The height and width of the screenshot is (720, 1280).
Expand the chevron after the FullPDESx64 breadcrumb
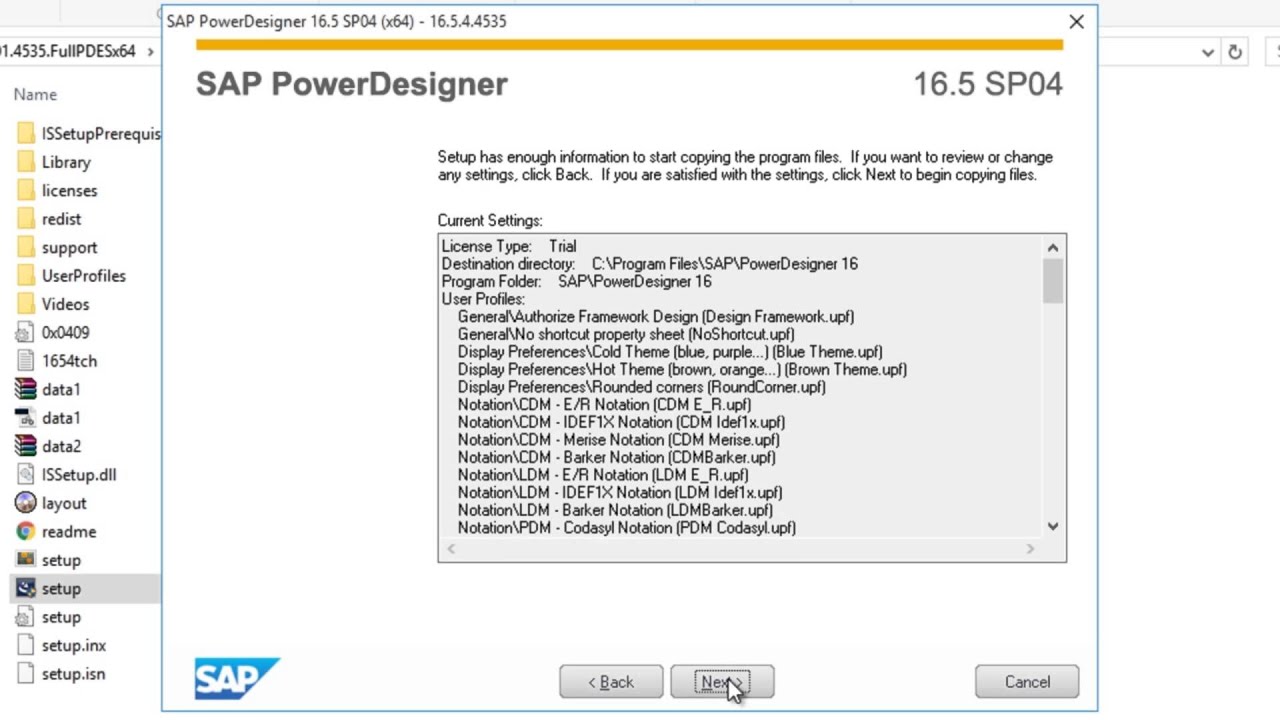tap(151, 51)
